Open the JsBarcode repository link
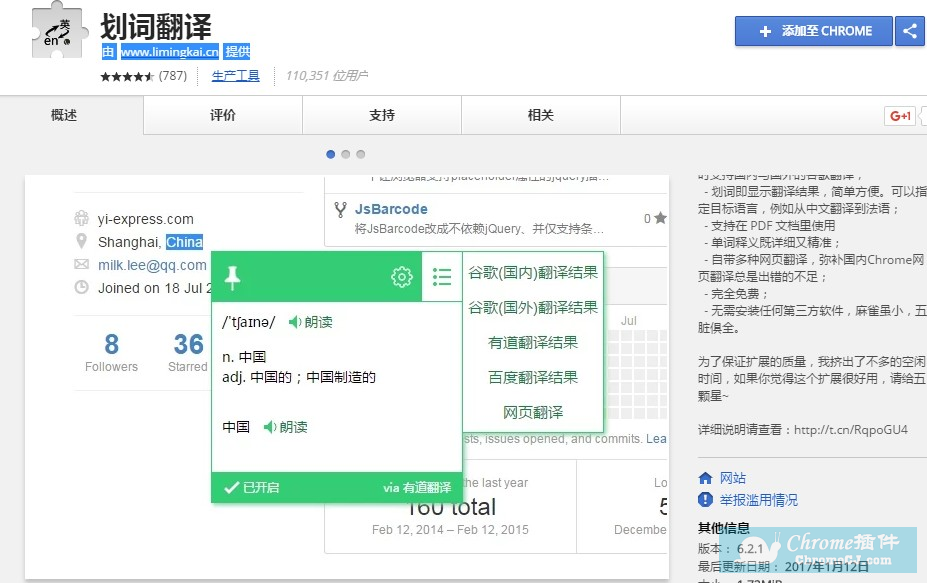This screenshot has width=927, height=583. (391, 209)
